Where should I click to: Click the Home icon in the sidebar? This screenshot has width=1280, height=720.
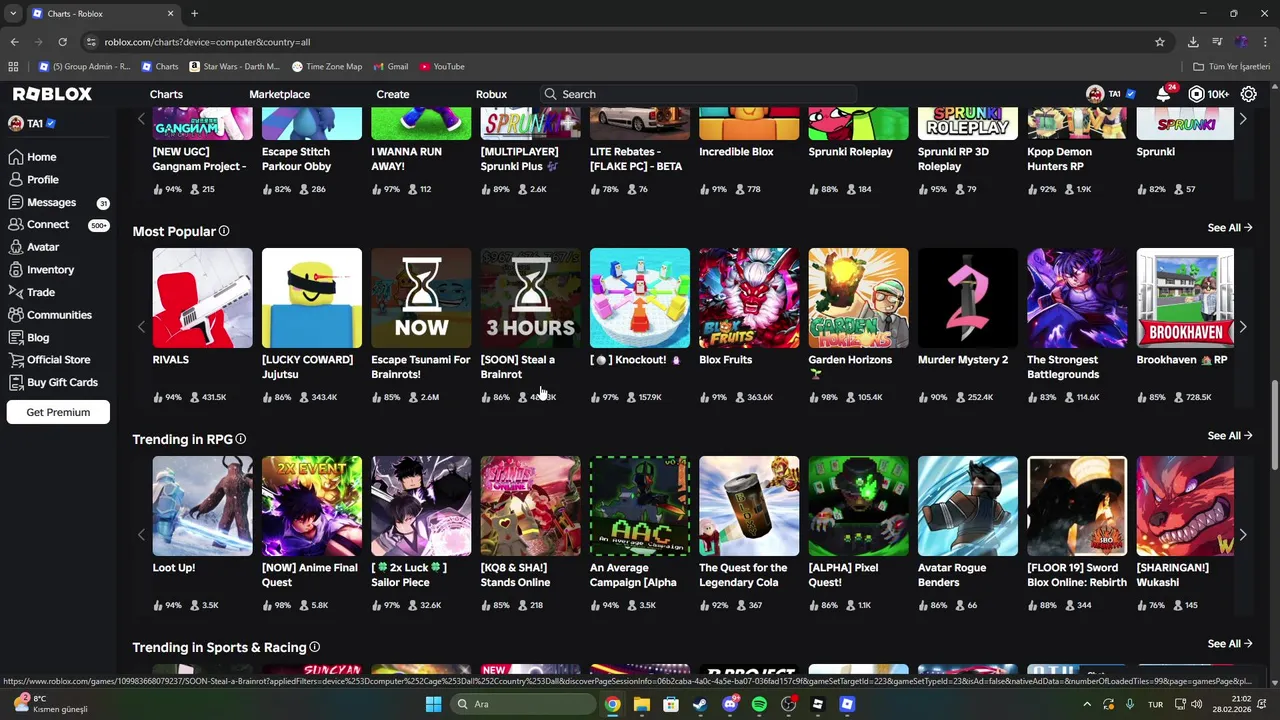[15, 157]
